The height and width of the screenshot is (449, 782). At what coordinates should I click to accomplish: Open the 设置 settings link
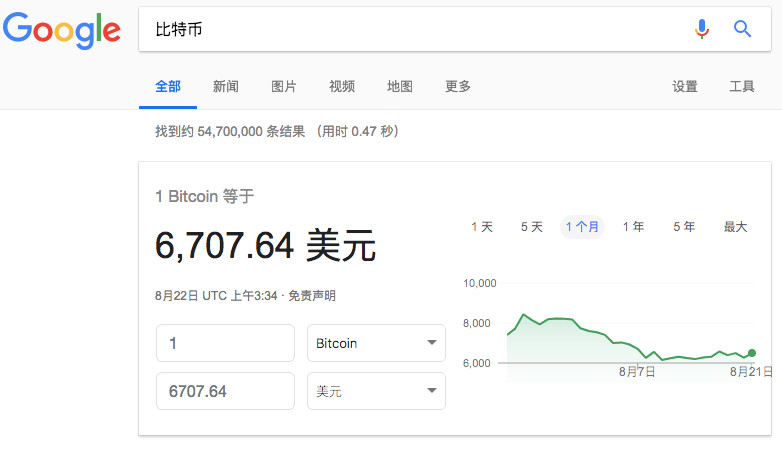tap(685, 86)
